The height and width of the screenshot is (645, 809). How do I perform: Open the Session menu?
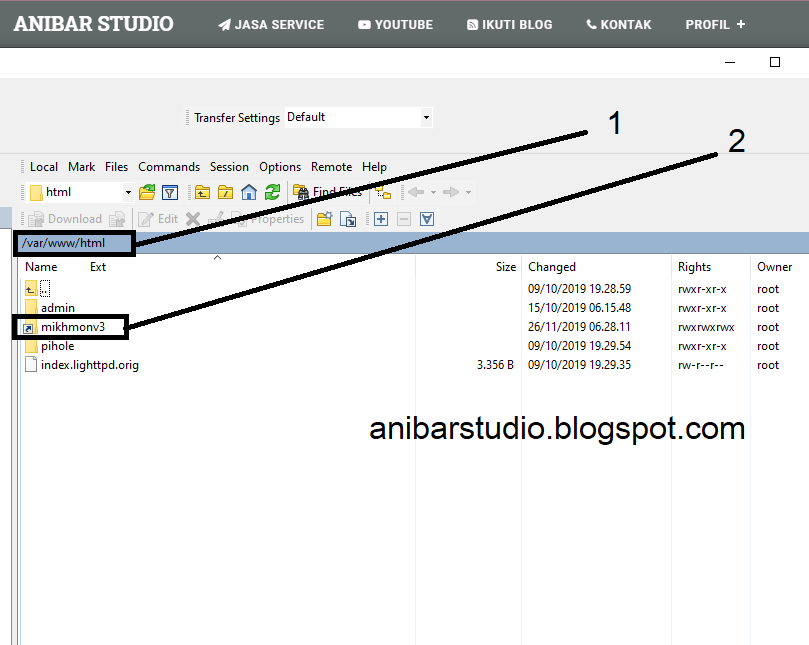coord(229,167)
